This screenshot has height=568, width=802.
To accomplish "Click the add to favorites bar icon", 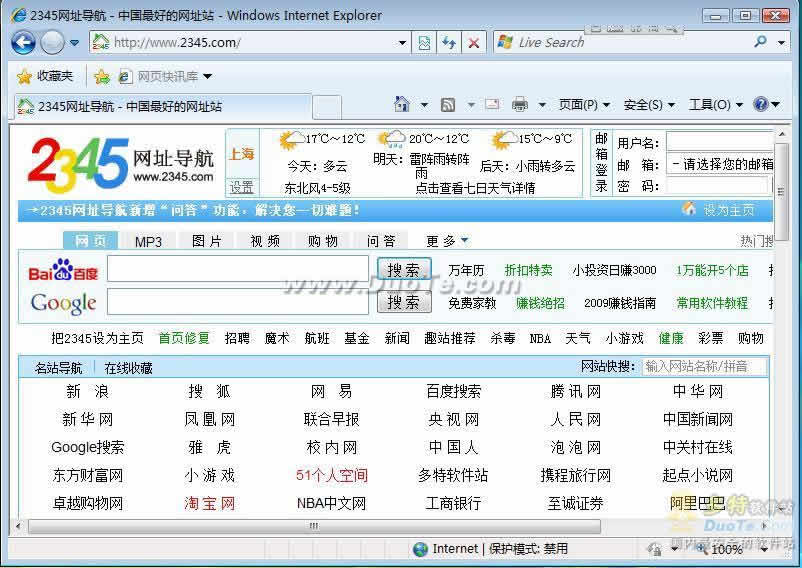I will pos(102,77).
